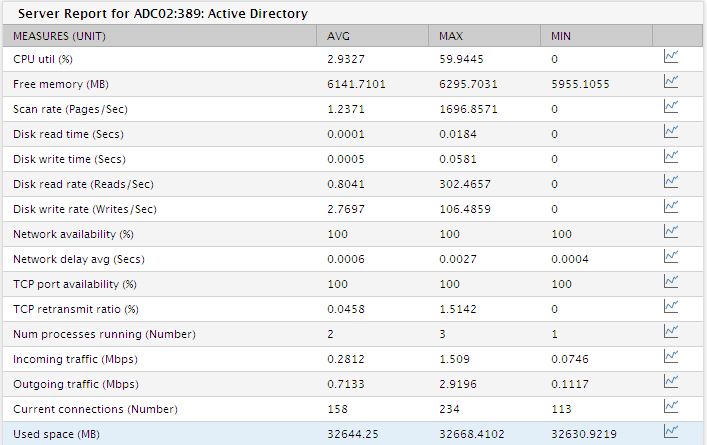The height and width of the screenshot is (445, 707).
Task: Select the 'Network availability (%)' label
Action: coord(73,234)
